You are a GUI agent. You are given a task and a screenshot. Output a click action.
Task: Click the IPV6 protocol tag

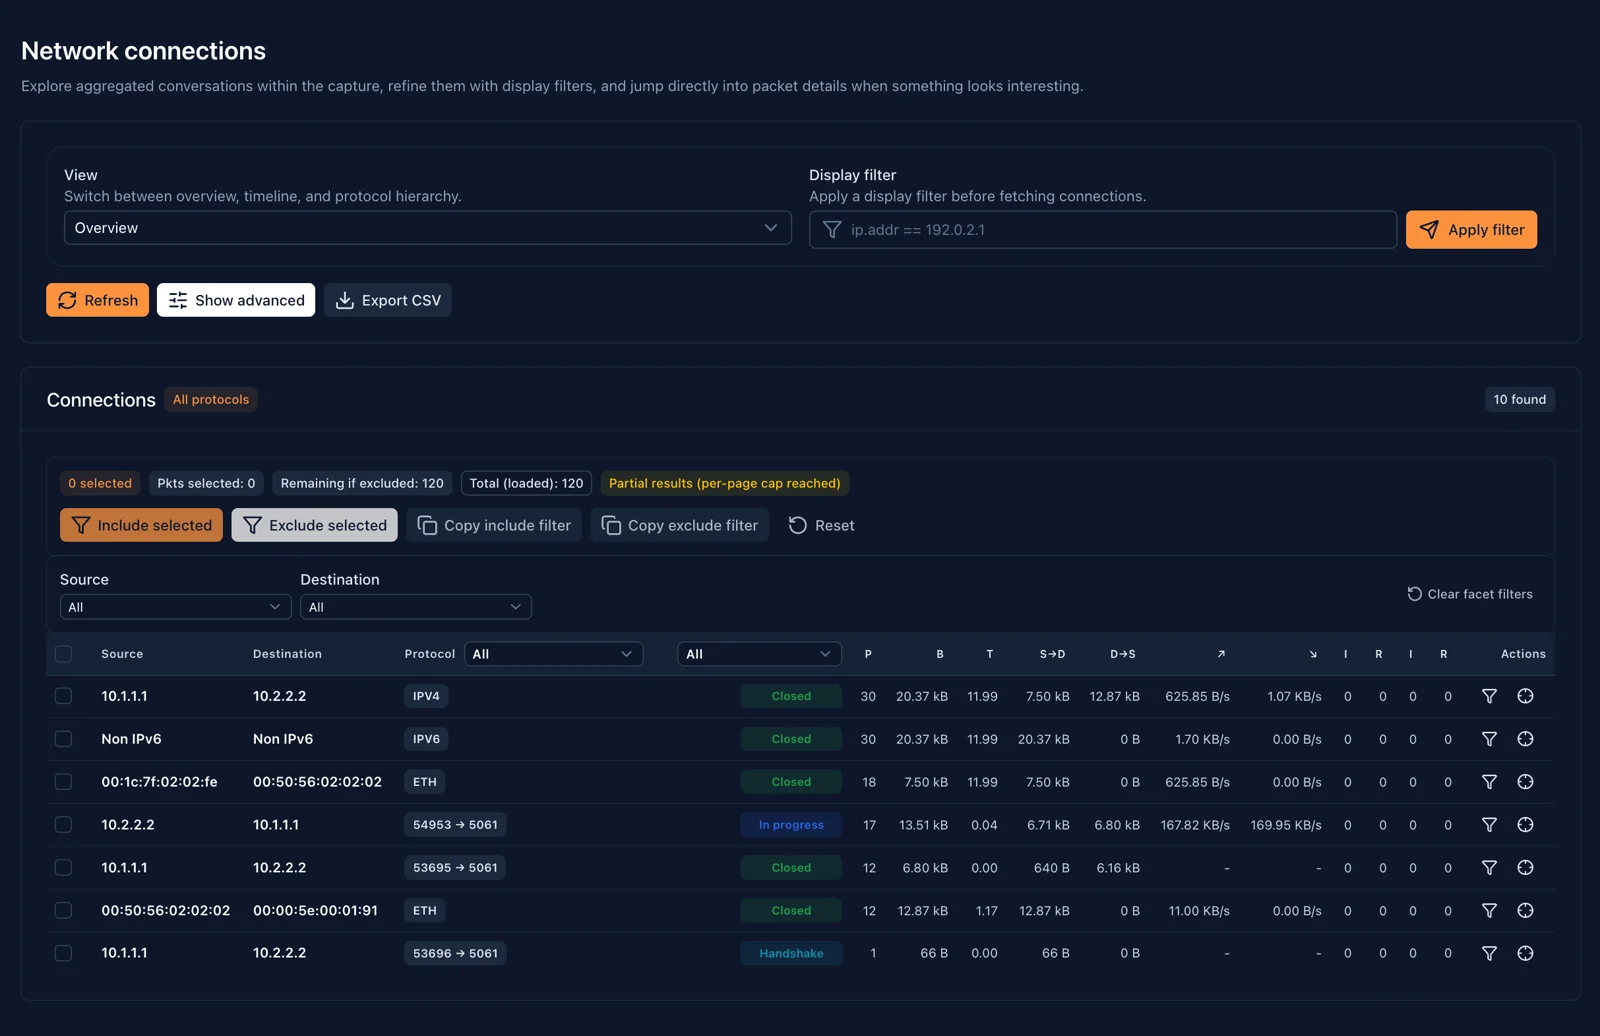(x=426, y=739)
